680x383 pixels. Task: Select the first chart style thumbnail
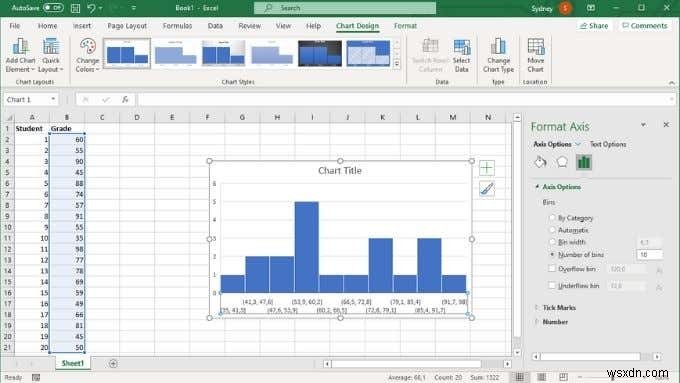[127, 53]
